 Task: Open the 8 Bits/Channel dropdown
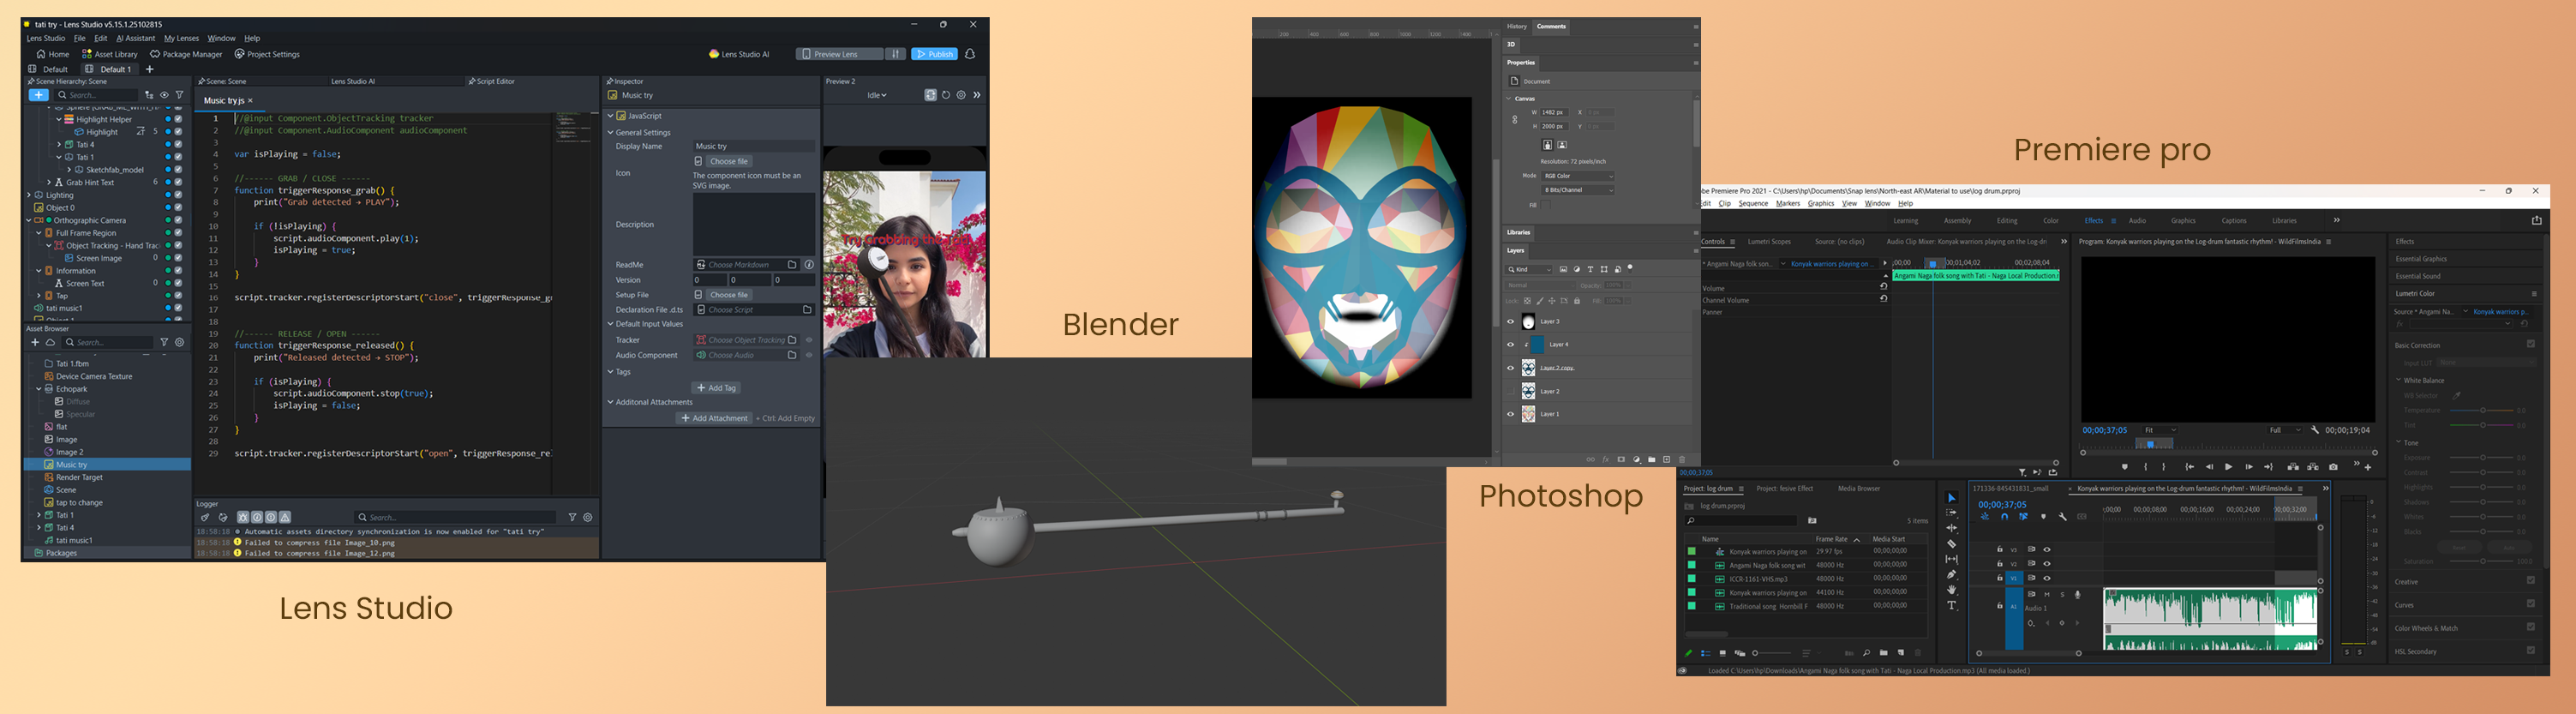point(1578,190)
